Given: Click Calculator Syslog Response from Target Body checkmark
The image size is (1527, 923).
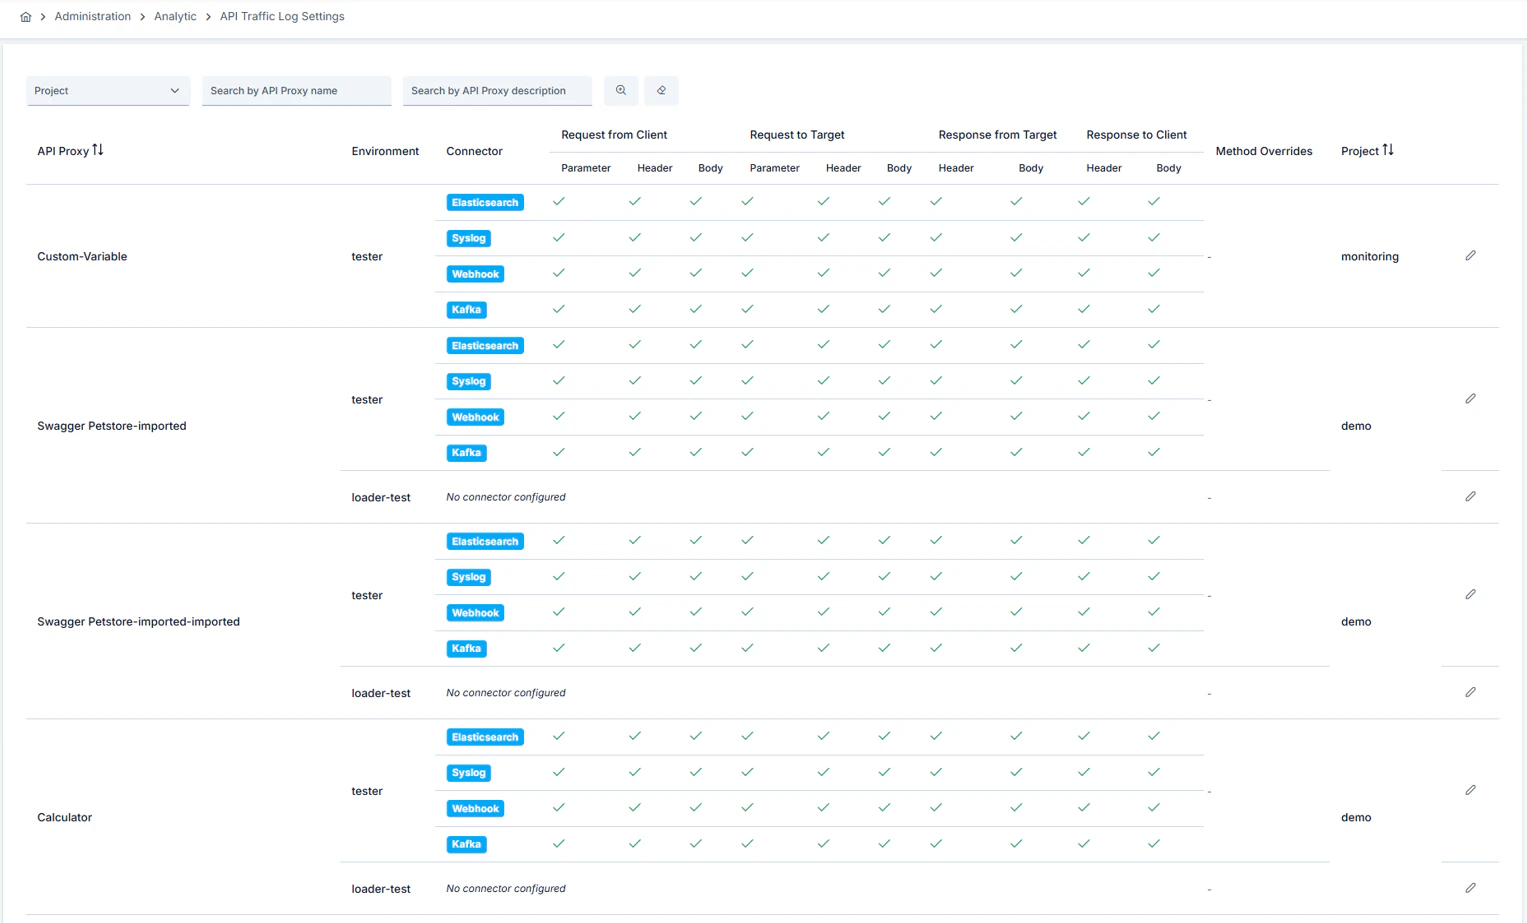Looking at the screenshot, I should point(1016,772).
